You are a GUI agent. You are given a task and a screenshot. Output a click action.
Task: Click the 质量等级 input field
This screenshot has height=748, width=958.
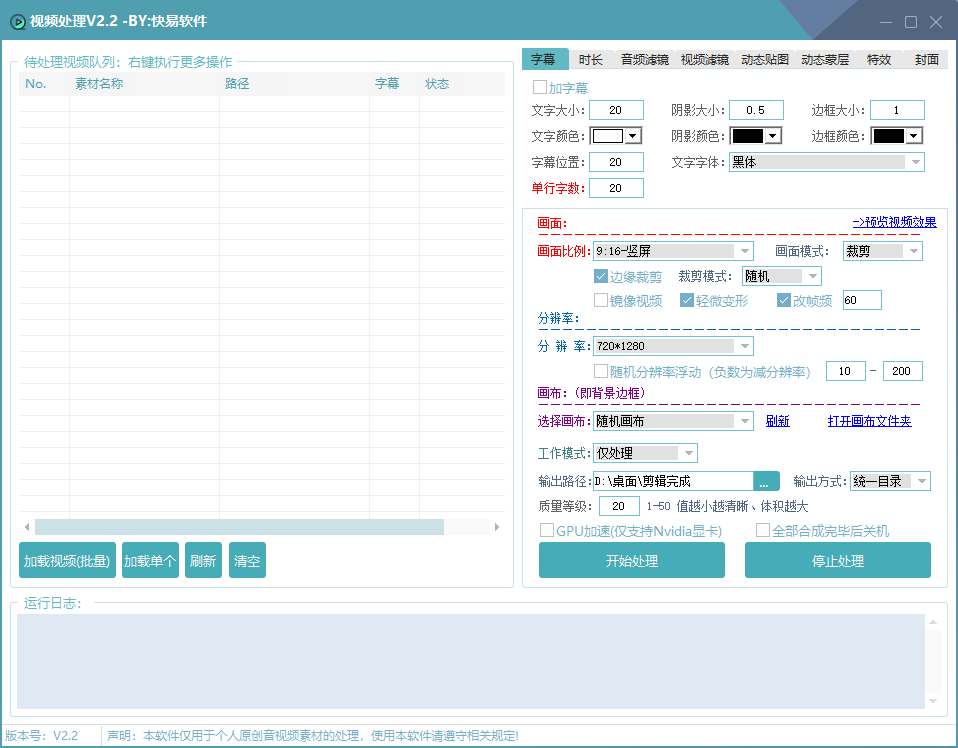[x=619, y=506]
